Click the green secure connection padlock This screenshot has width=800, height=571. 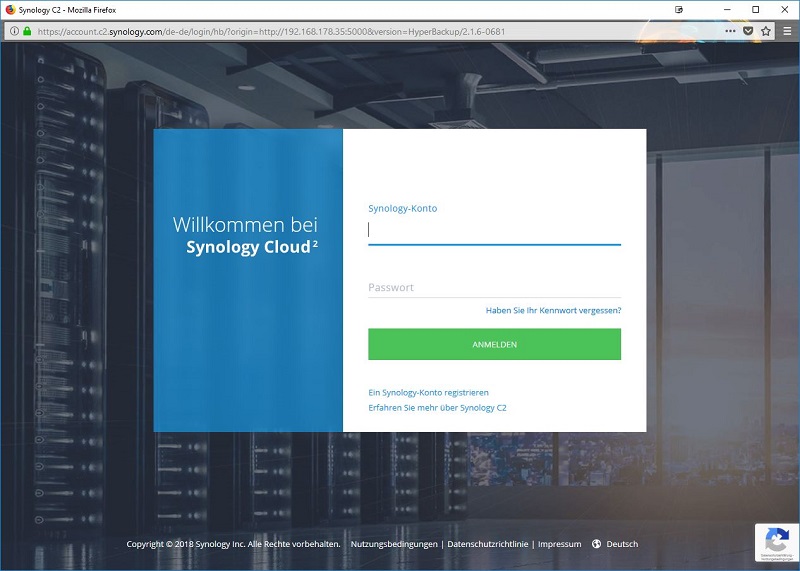coord(27,31)
